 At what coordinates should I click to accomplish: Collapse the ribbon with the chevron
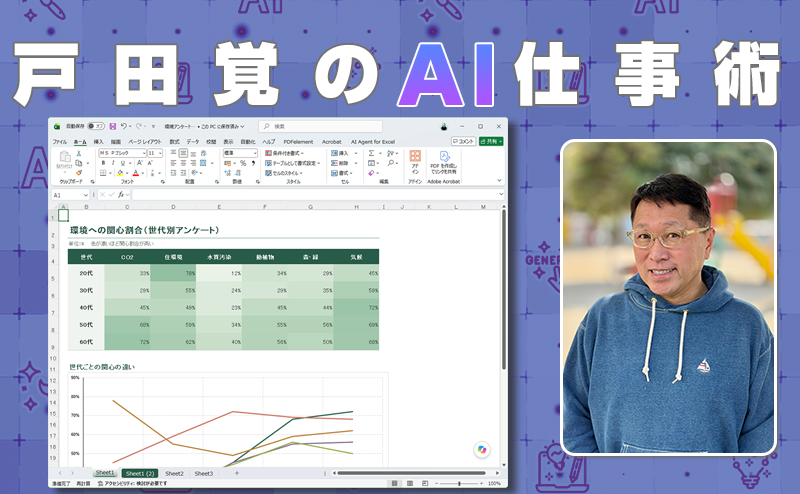coord(499,181)
